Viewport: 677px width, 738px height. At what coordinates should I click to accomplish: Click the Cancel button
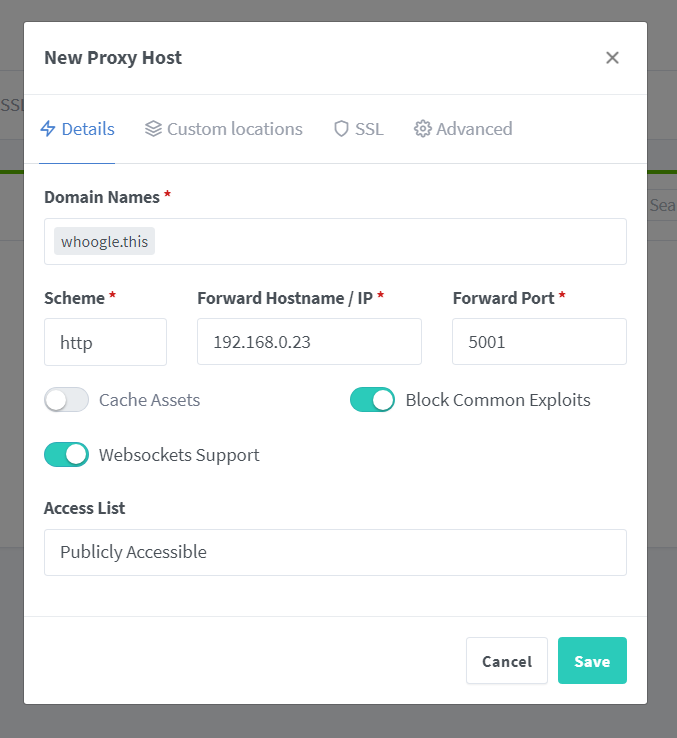(x=506, y=661)
